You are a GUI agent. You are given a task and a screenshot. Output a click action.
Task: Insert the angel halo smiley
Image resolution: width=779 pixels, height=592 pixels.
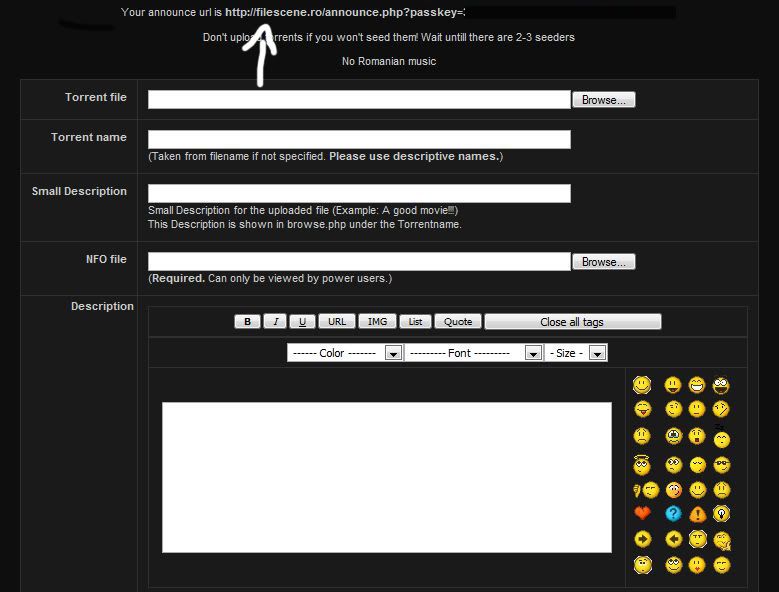[642, 464]
